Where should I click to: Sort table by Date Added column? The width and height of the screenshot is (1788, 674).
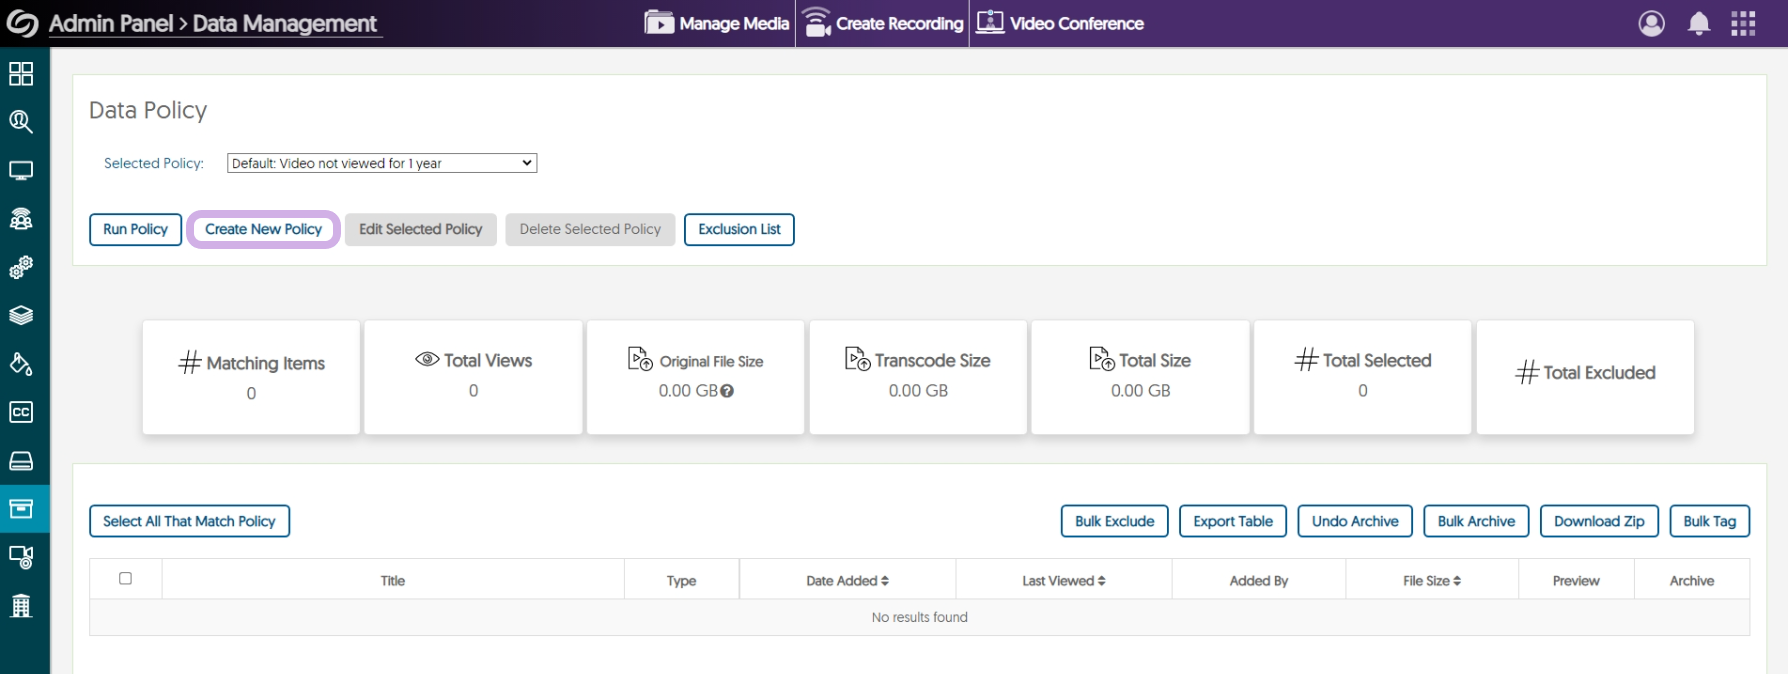pyautogui.click(x=847, y=581)
